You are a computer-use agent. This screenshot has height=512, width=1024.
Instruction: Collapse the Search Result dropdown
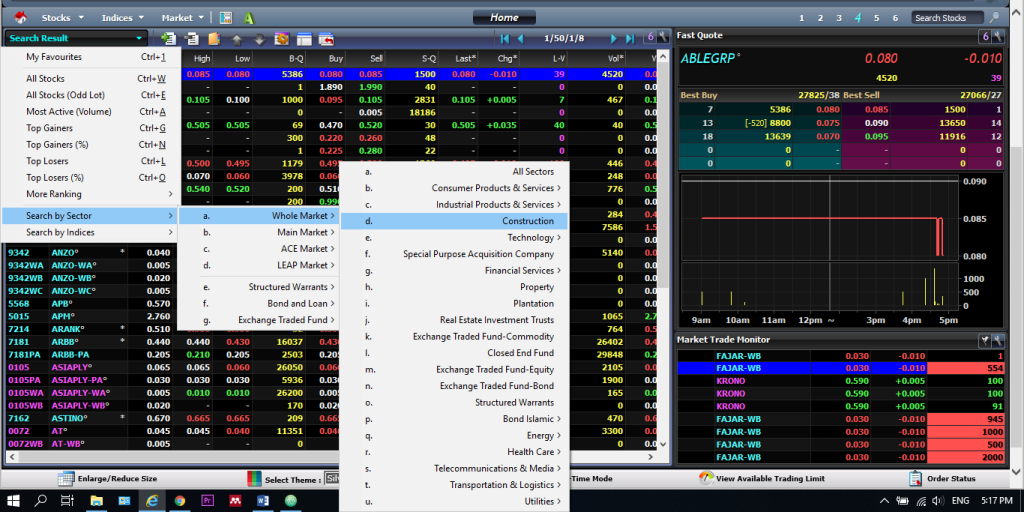pos(76,39)
